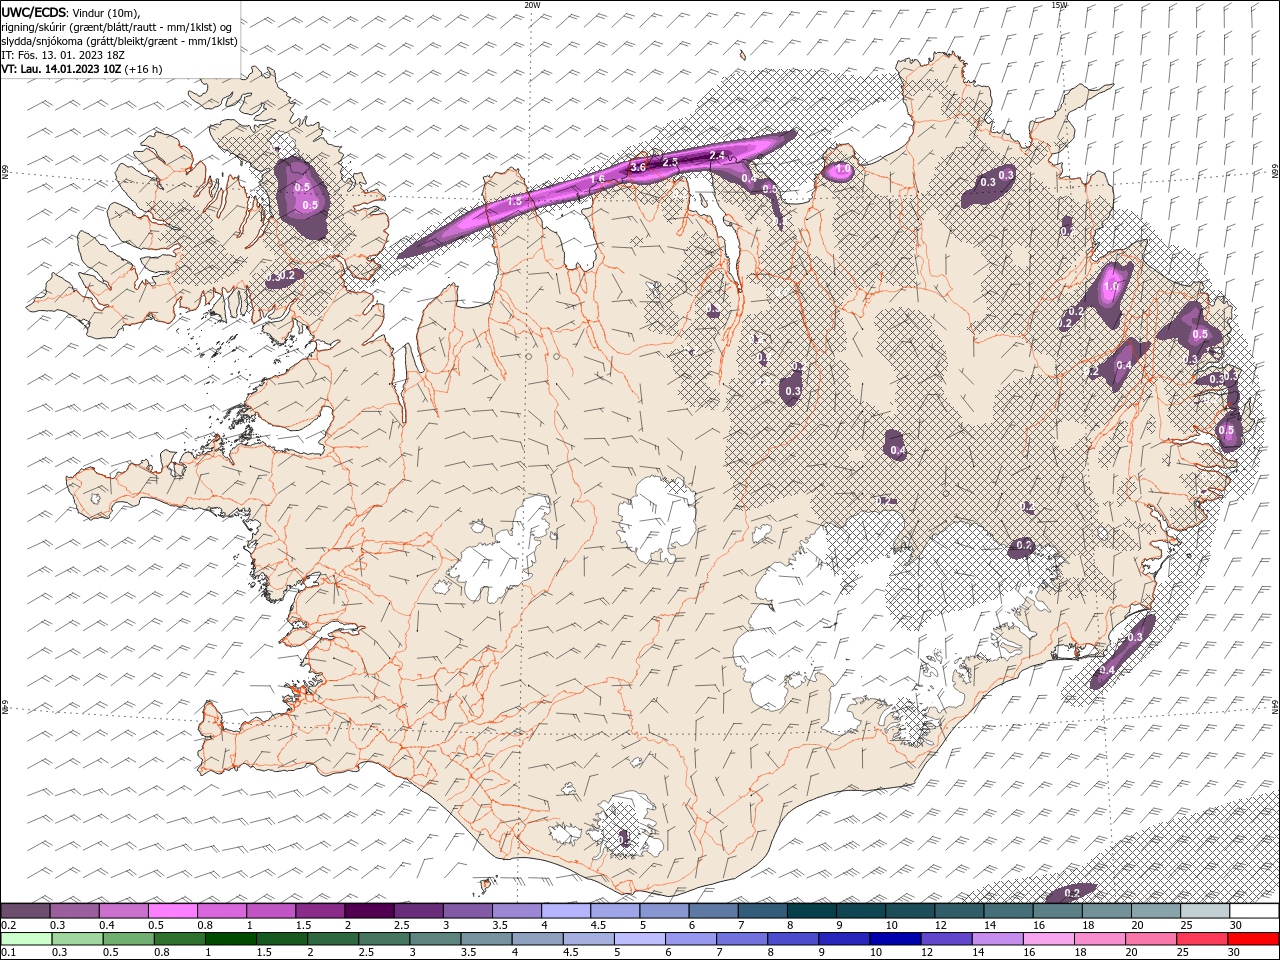Click the '15W' longitude label at the top edge
Viewport: 1280px width, 960px height.
[1059, 5]
